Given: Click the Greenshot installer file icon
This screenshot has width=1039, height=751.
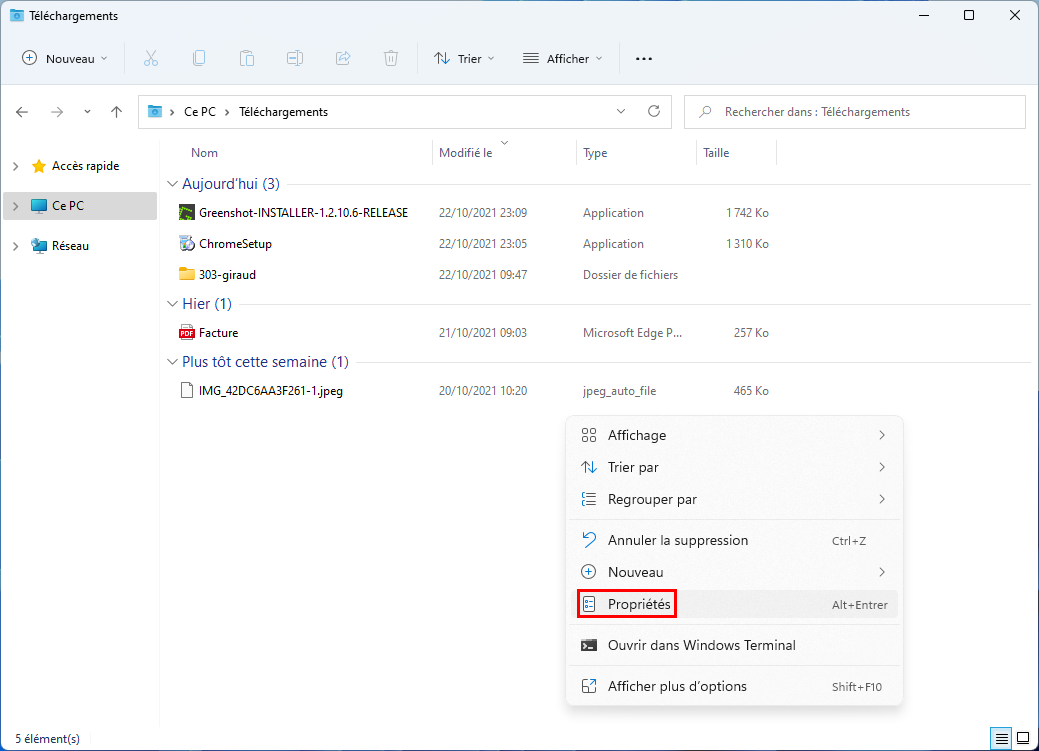Looking at the screenshot, I should coord(187,212).
